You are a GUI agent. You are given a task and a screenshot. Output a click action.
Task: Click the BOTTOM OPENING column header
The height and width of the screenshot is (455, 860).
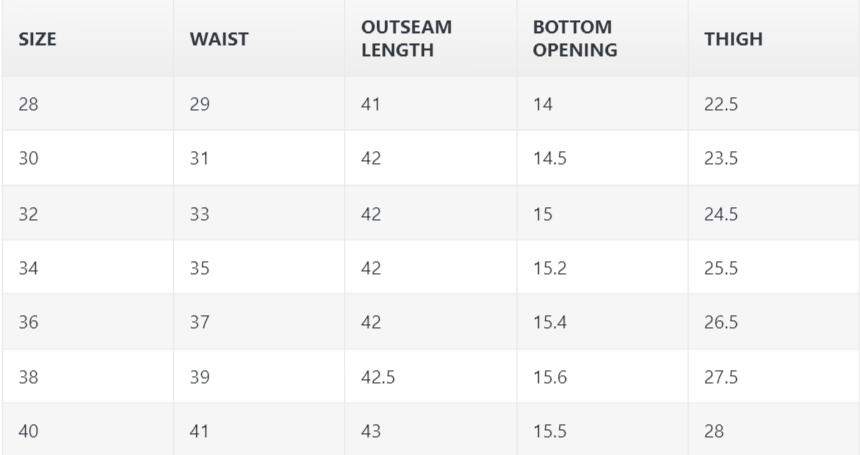[x=574, y=39]
